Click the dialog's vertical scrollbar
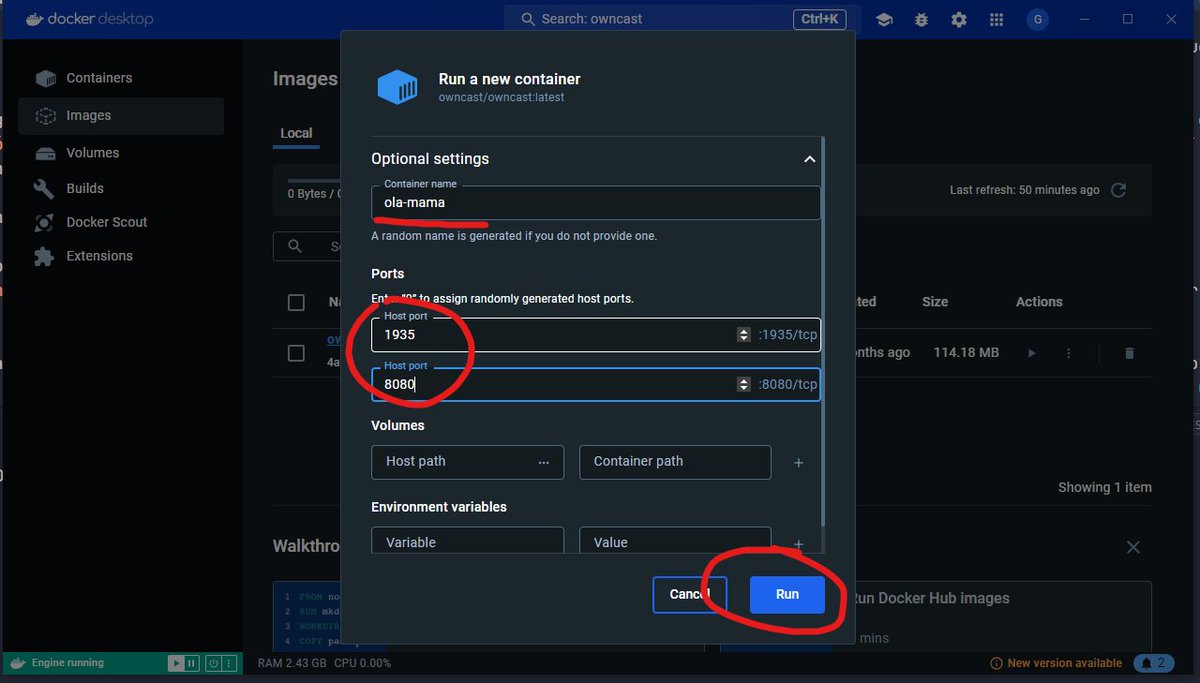The height and width of the screenshot is (683, 1200). pyautogui.click(x=823, y=330)
